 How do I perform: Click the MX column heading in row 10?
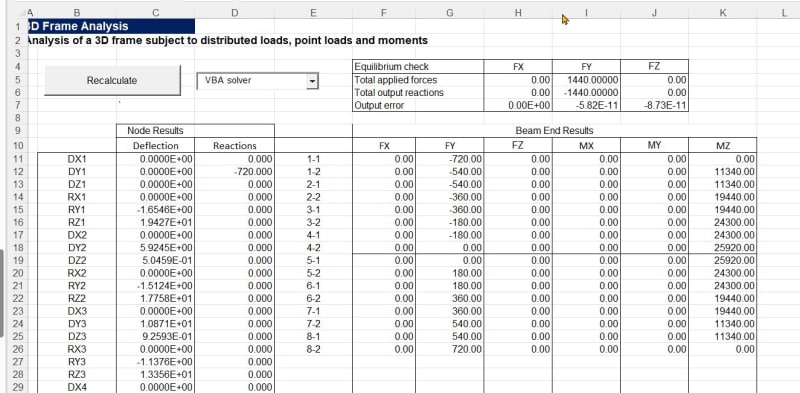[x=586, y=146]
